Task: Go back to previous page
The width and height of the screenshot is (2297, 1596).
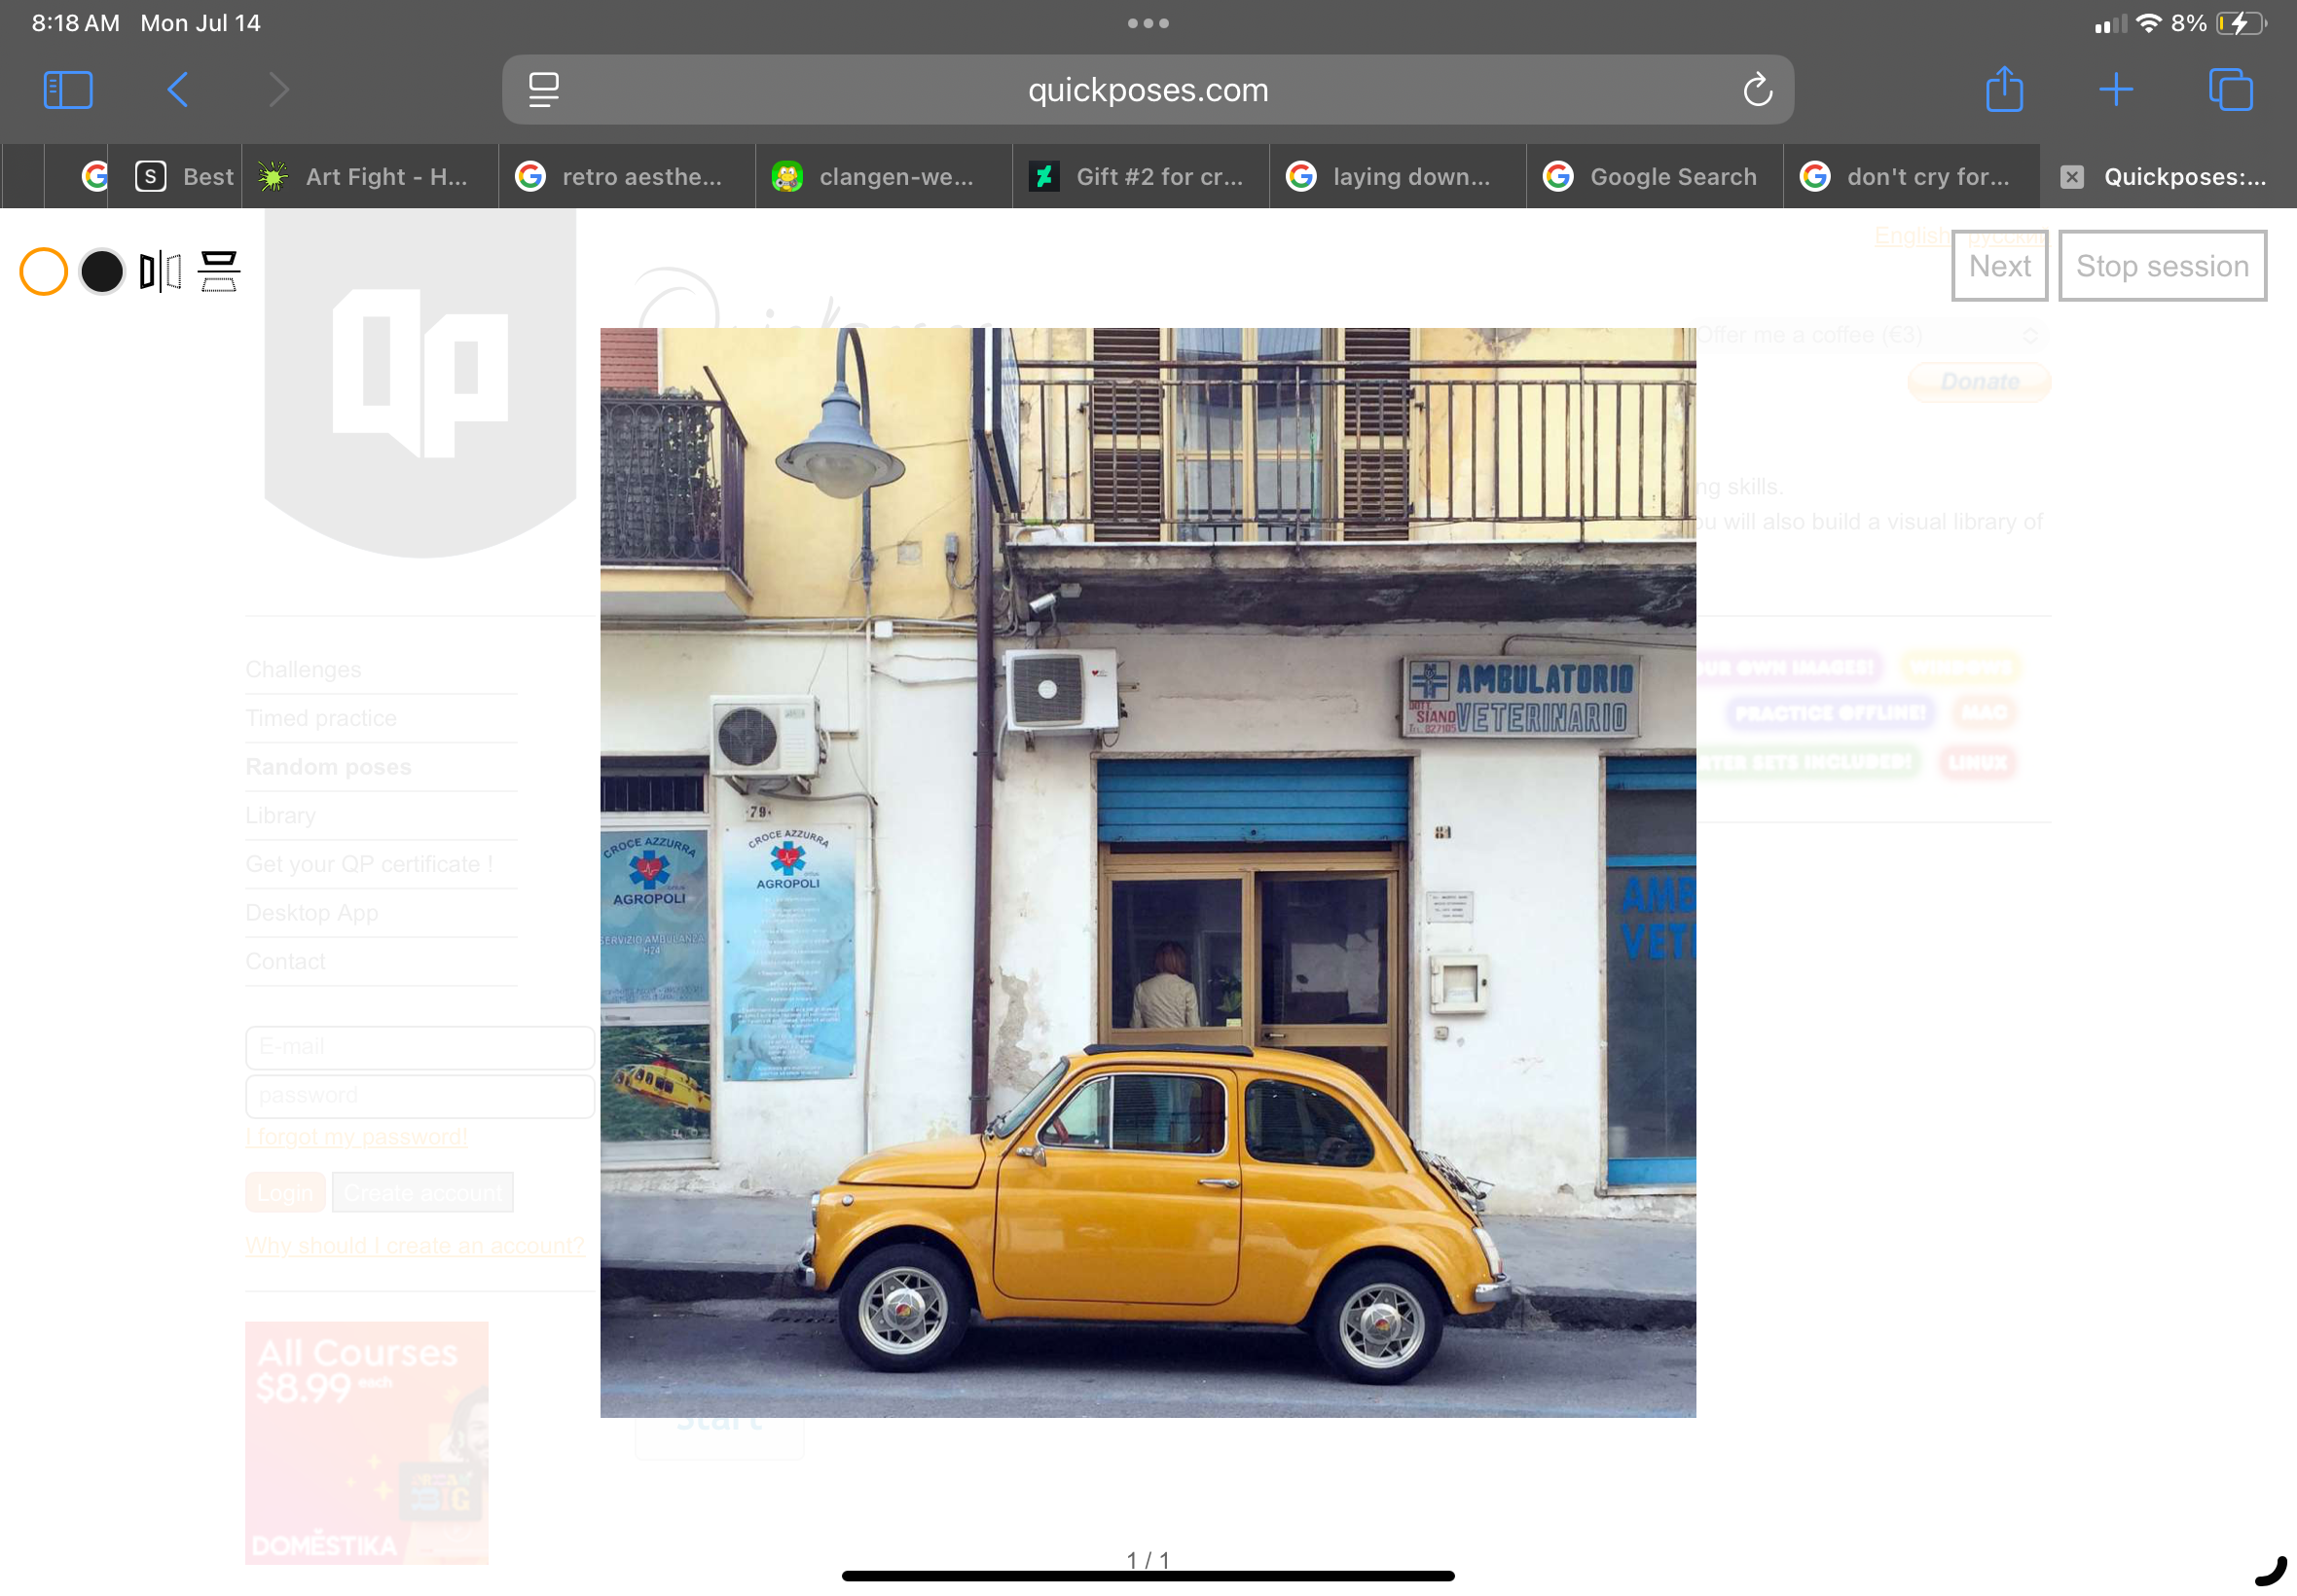Action: (178, 90)
